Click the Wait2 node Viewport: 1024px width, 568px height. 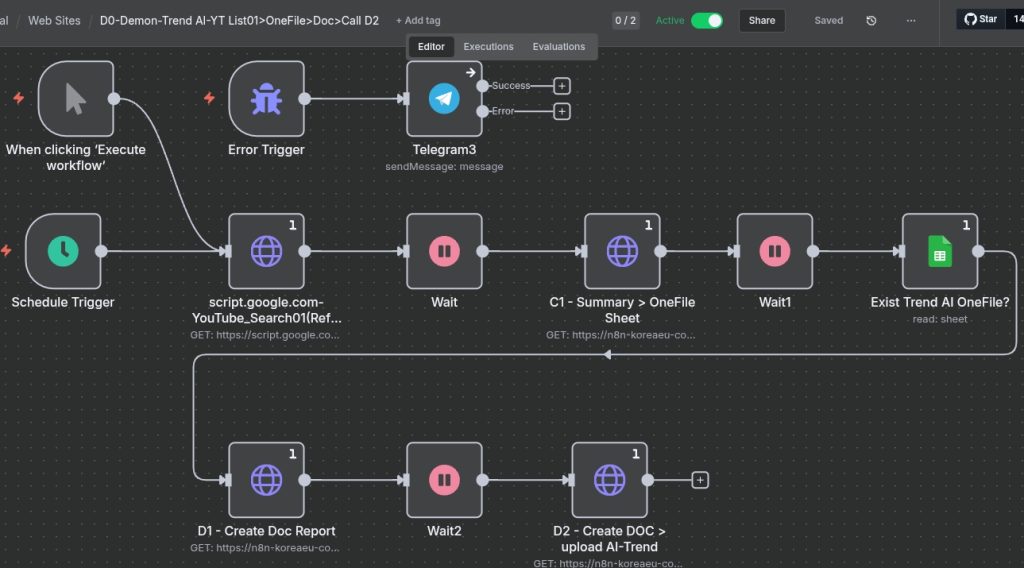click(x=444, y=480)
